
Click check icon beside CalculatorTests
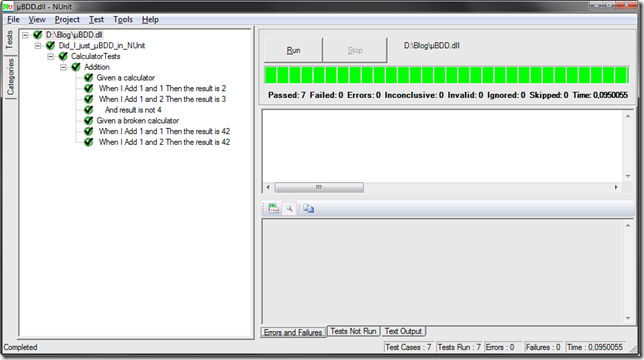pyautogui.click(x=63, y=56)
